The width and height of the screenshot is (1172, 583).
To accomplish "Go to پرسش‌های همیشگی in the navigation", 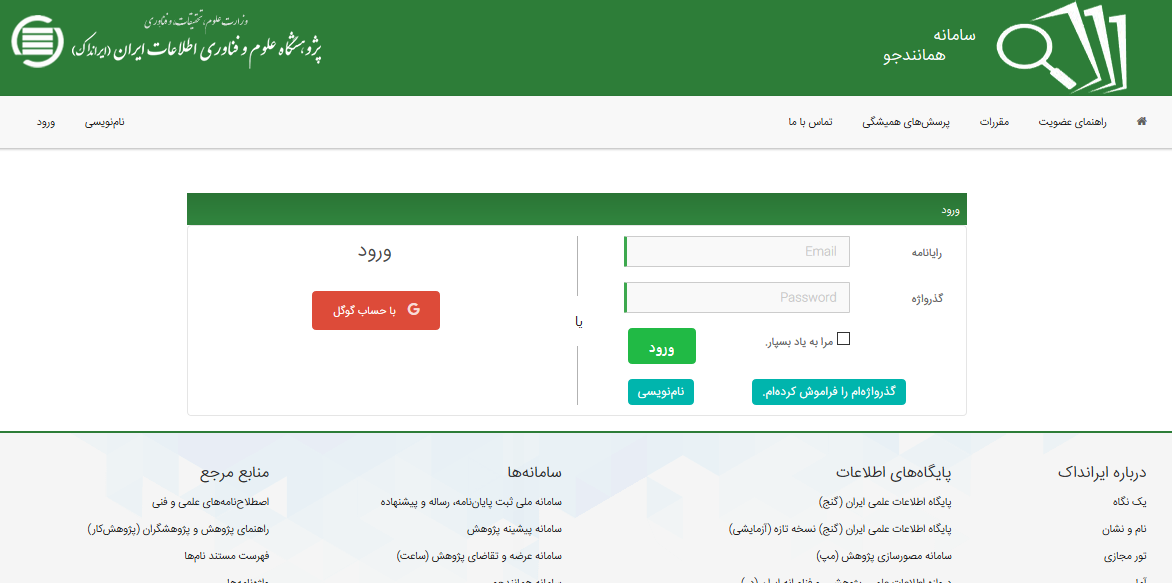I will 906,122.
